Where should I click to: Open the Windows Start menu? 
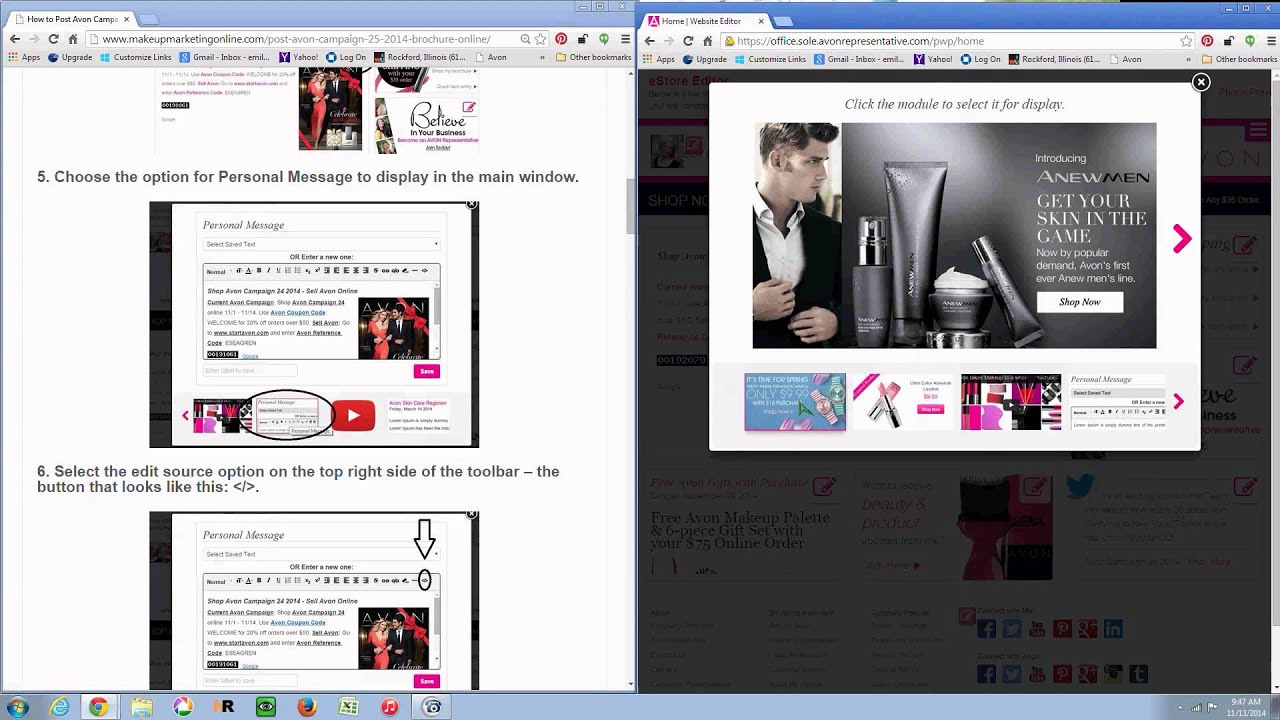click(x=18, y=707)
